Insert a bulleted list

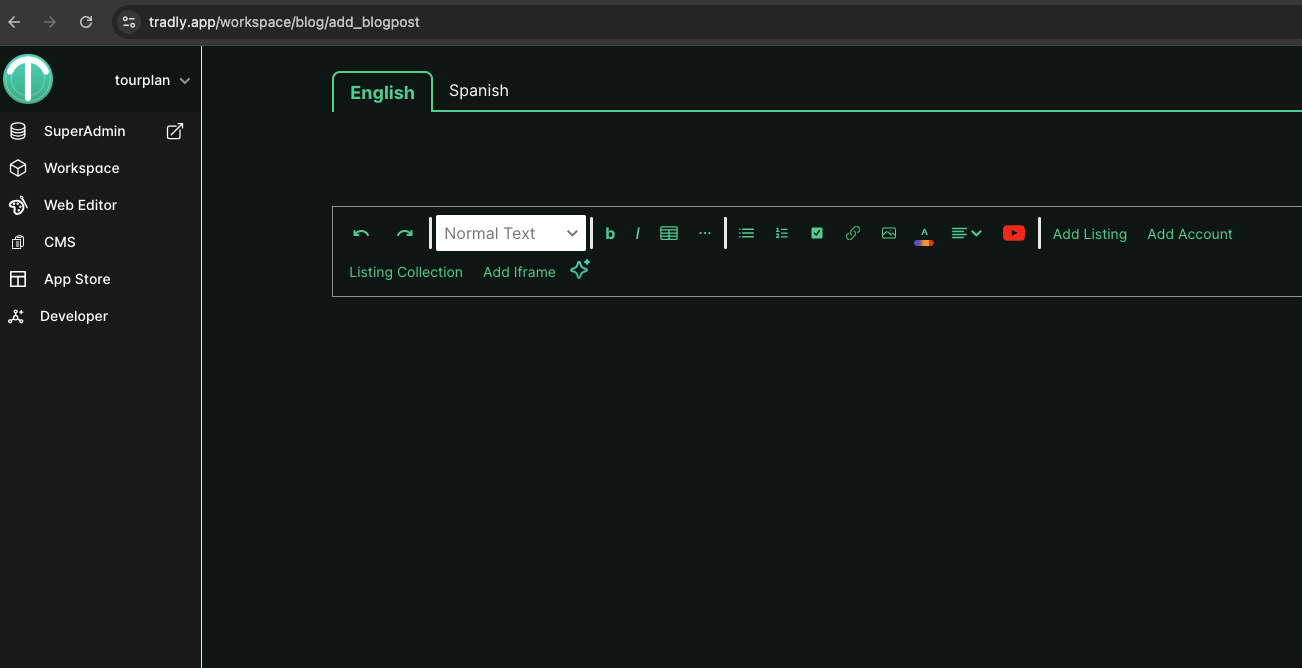coord(746,233)
